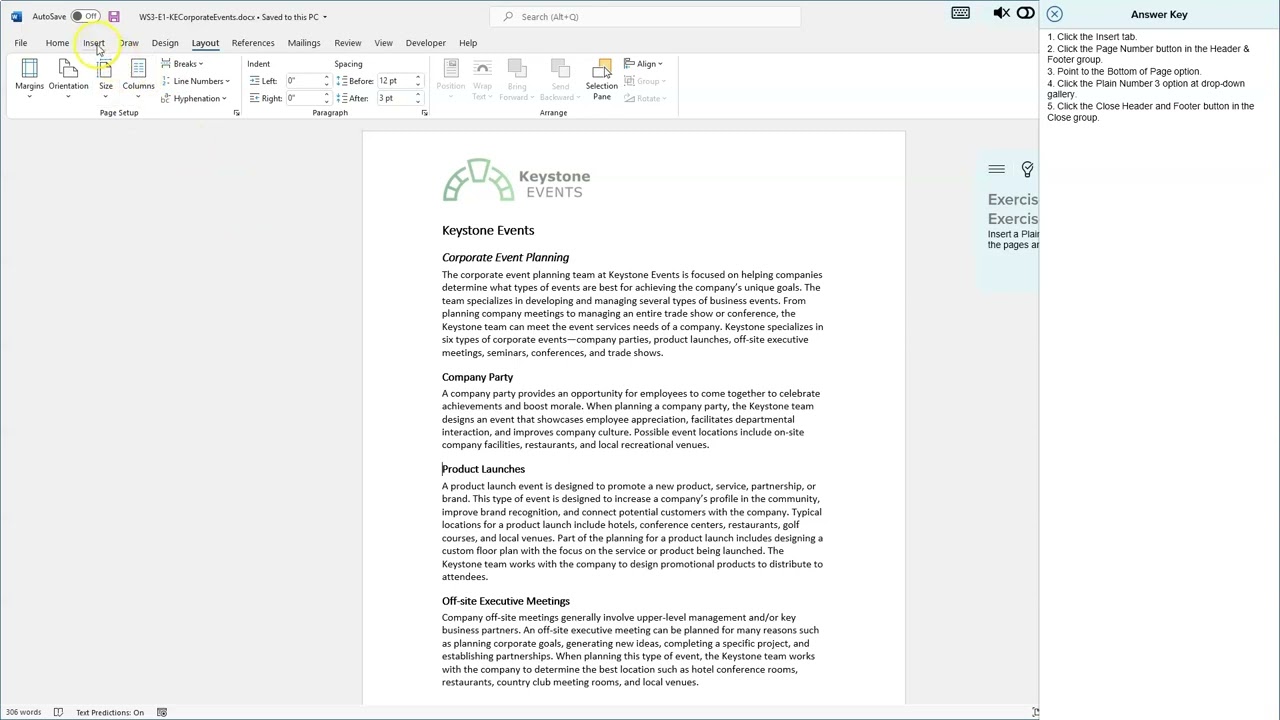Click the Word application icon
Image resolution: width=1280 pixels, height=720 pixels.
[16, 17]
